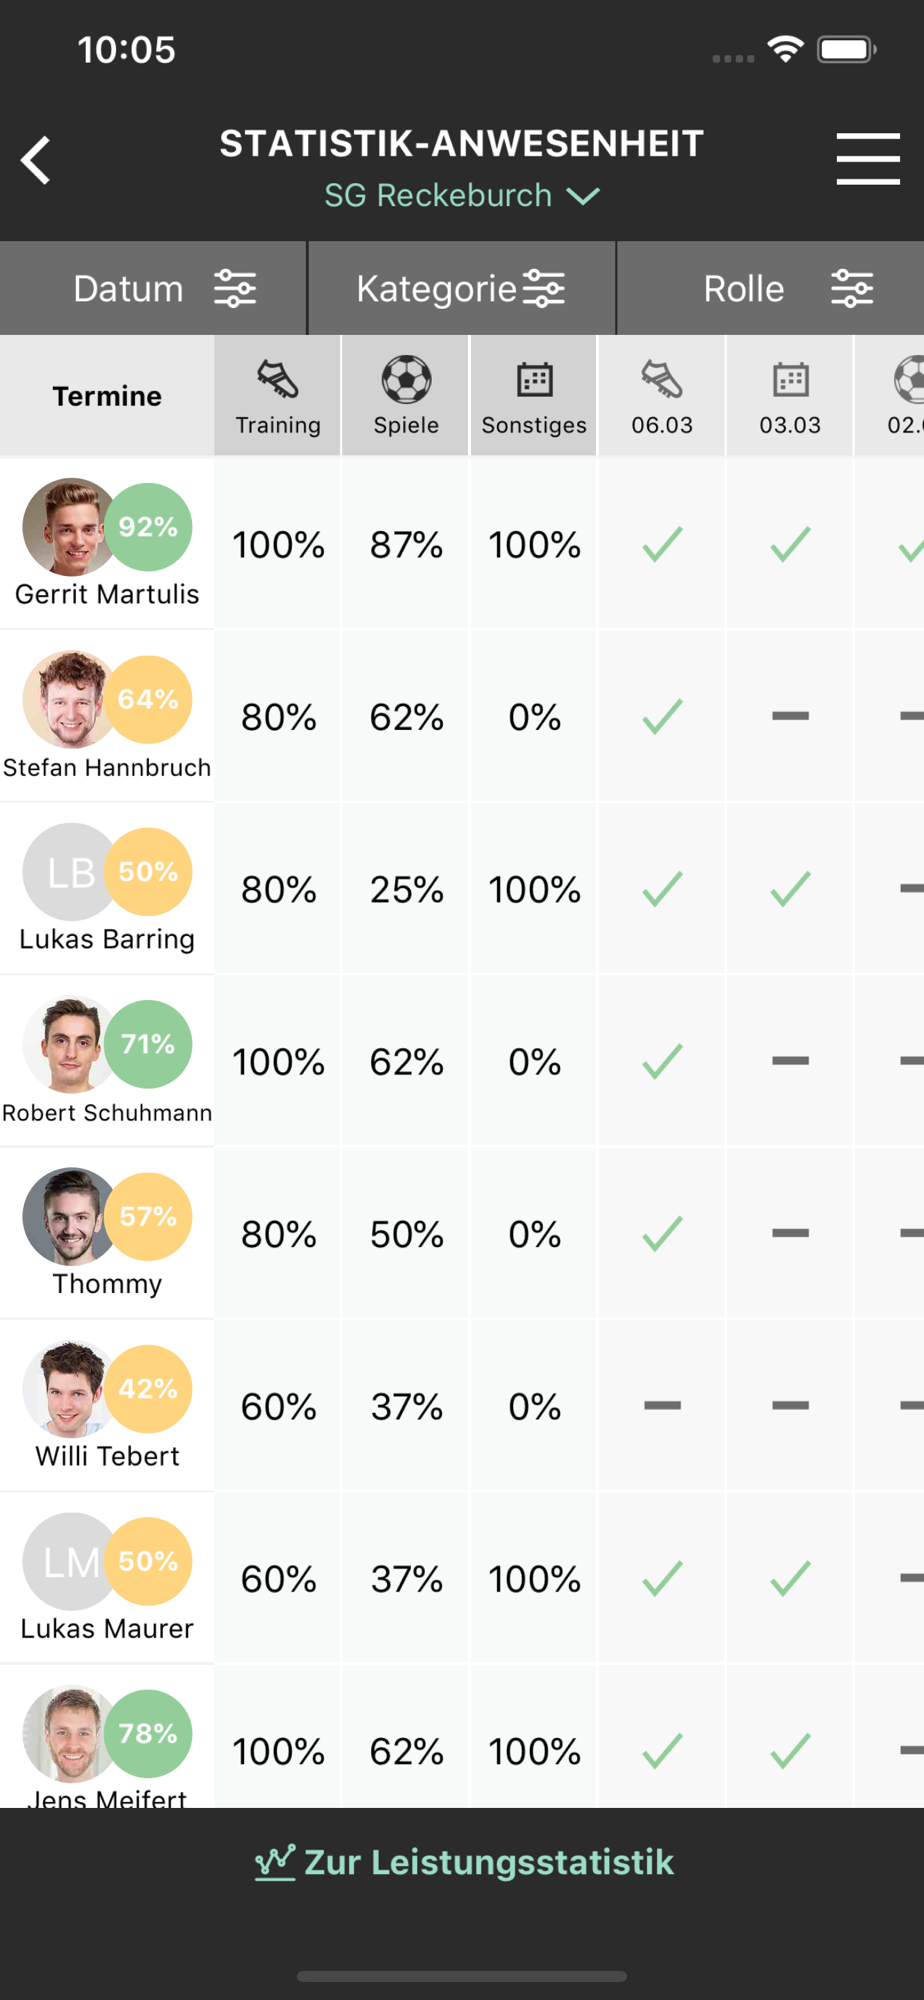This screenshot has width=924, height=2000.
Task: Open Zur Leistungsstatistik link
Action: click(x=488, y=1862)
